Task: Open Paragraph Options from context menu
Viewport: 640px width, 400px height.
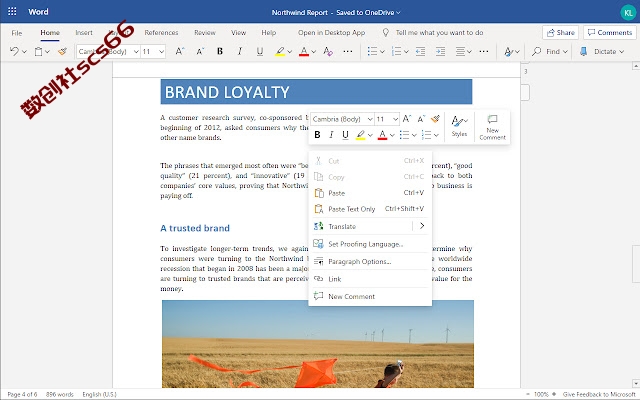Action: coord(370,261)
